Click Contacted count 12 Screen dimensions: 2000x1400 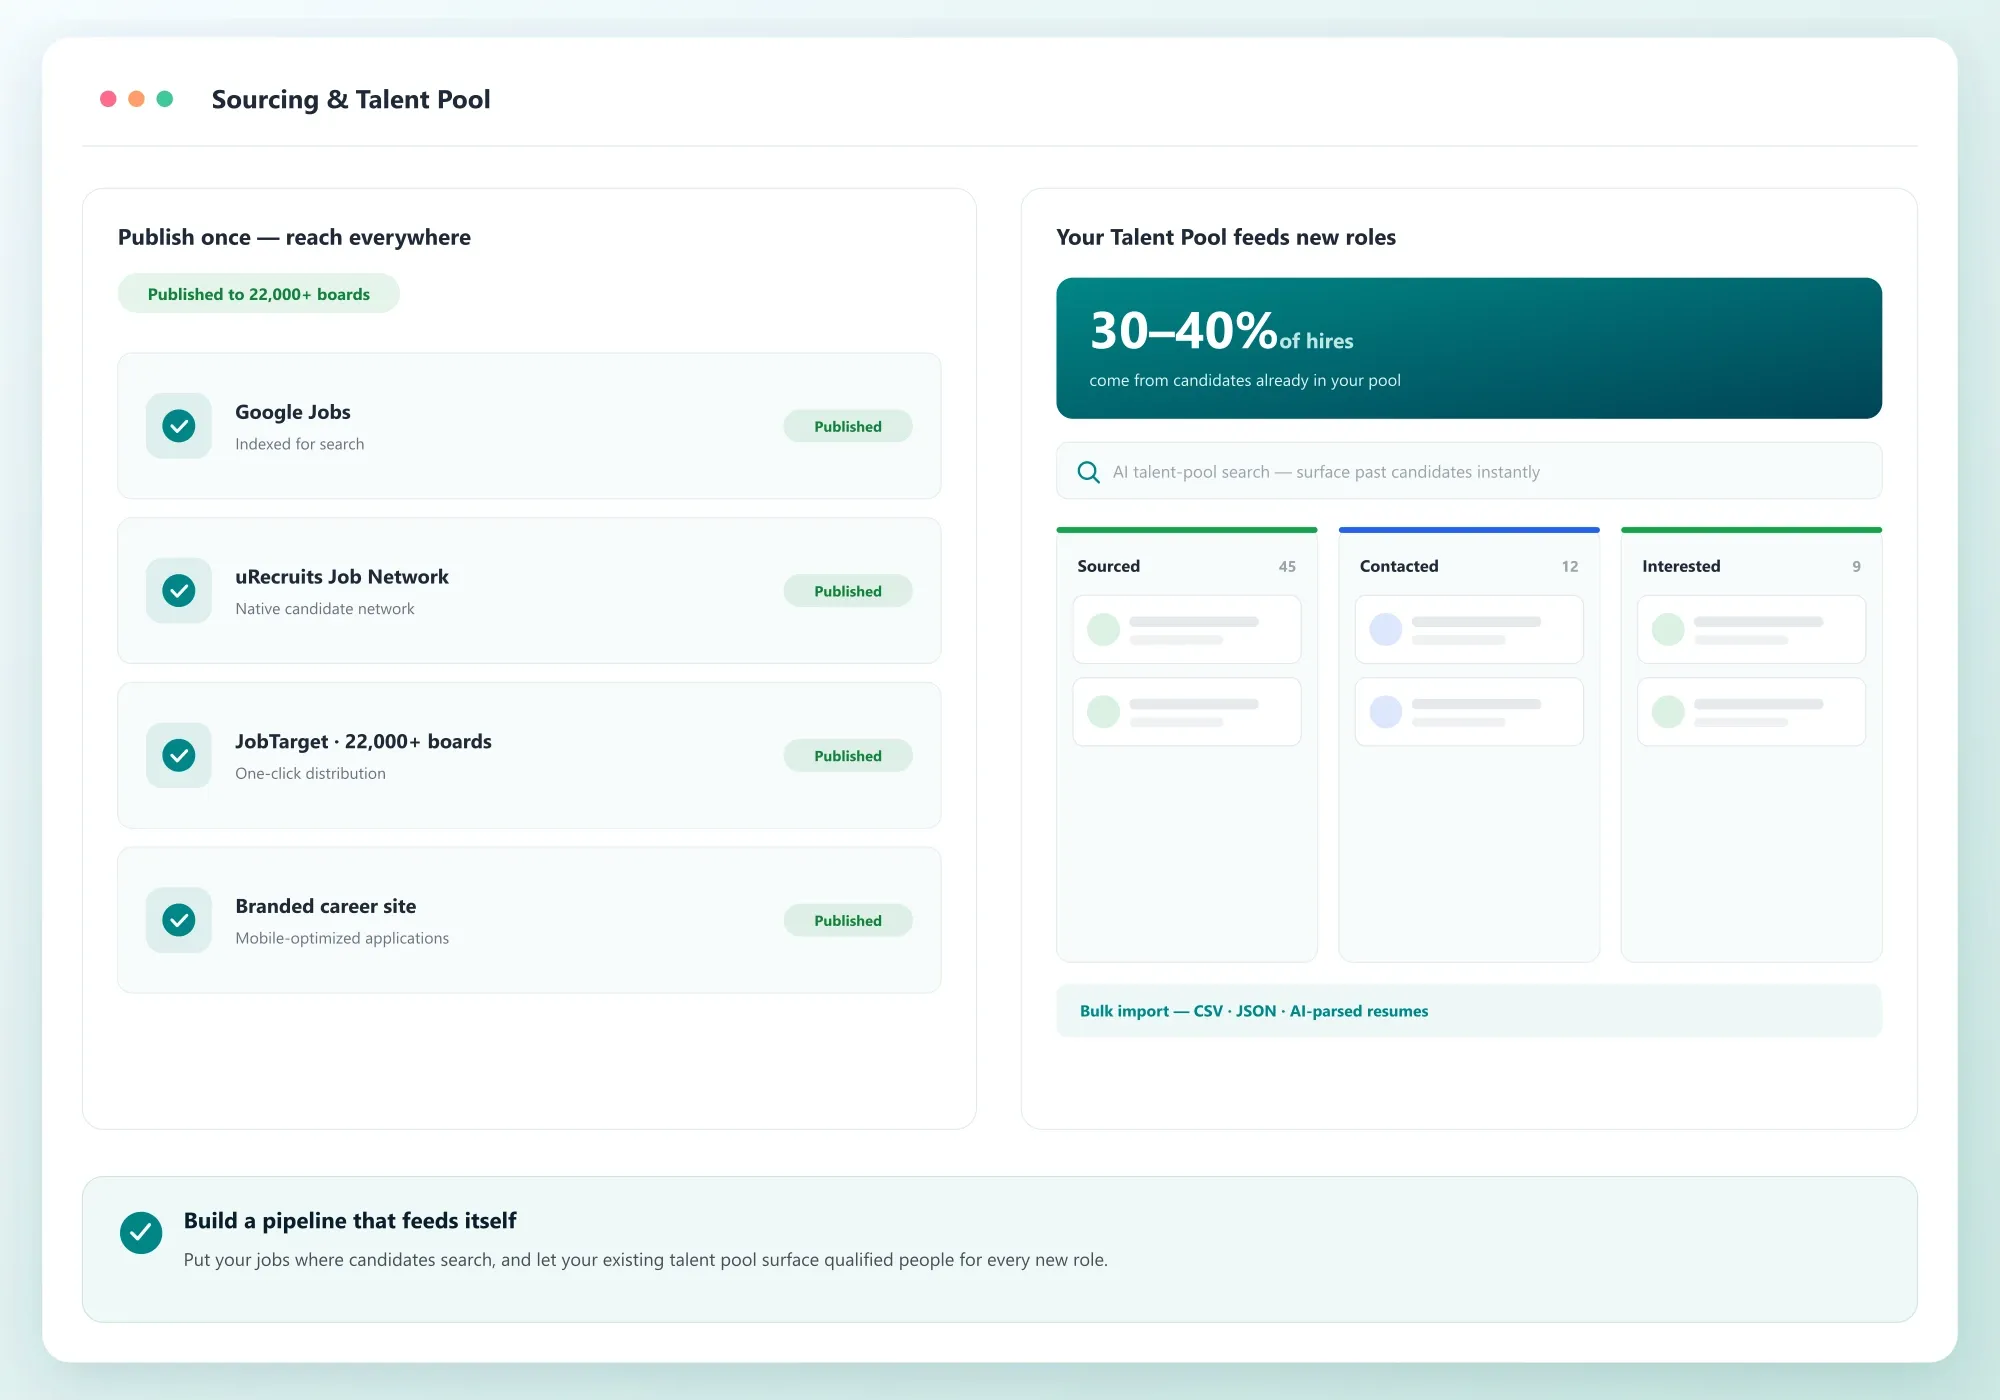click(x=1570, y=567)
